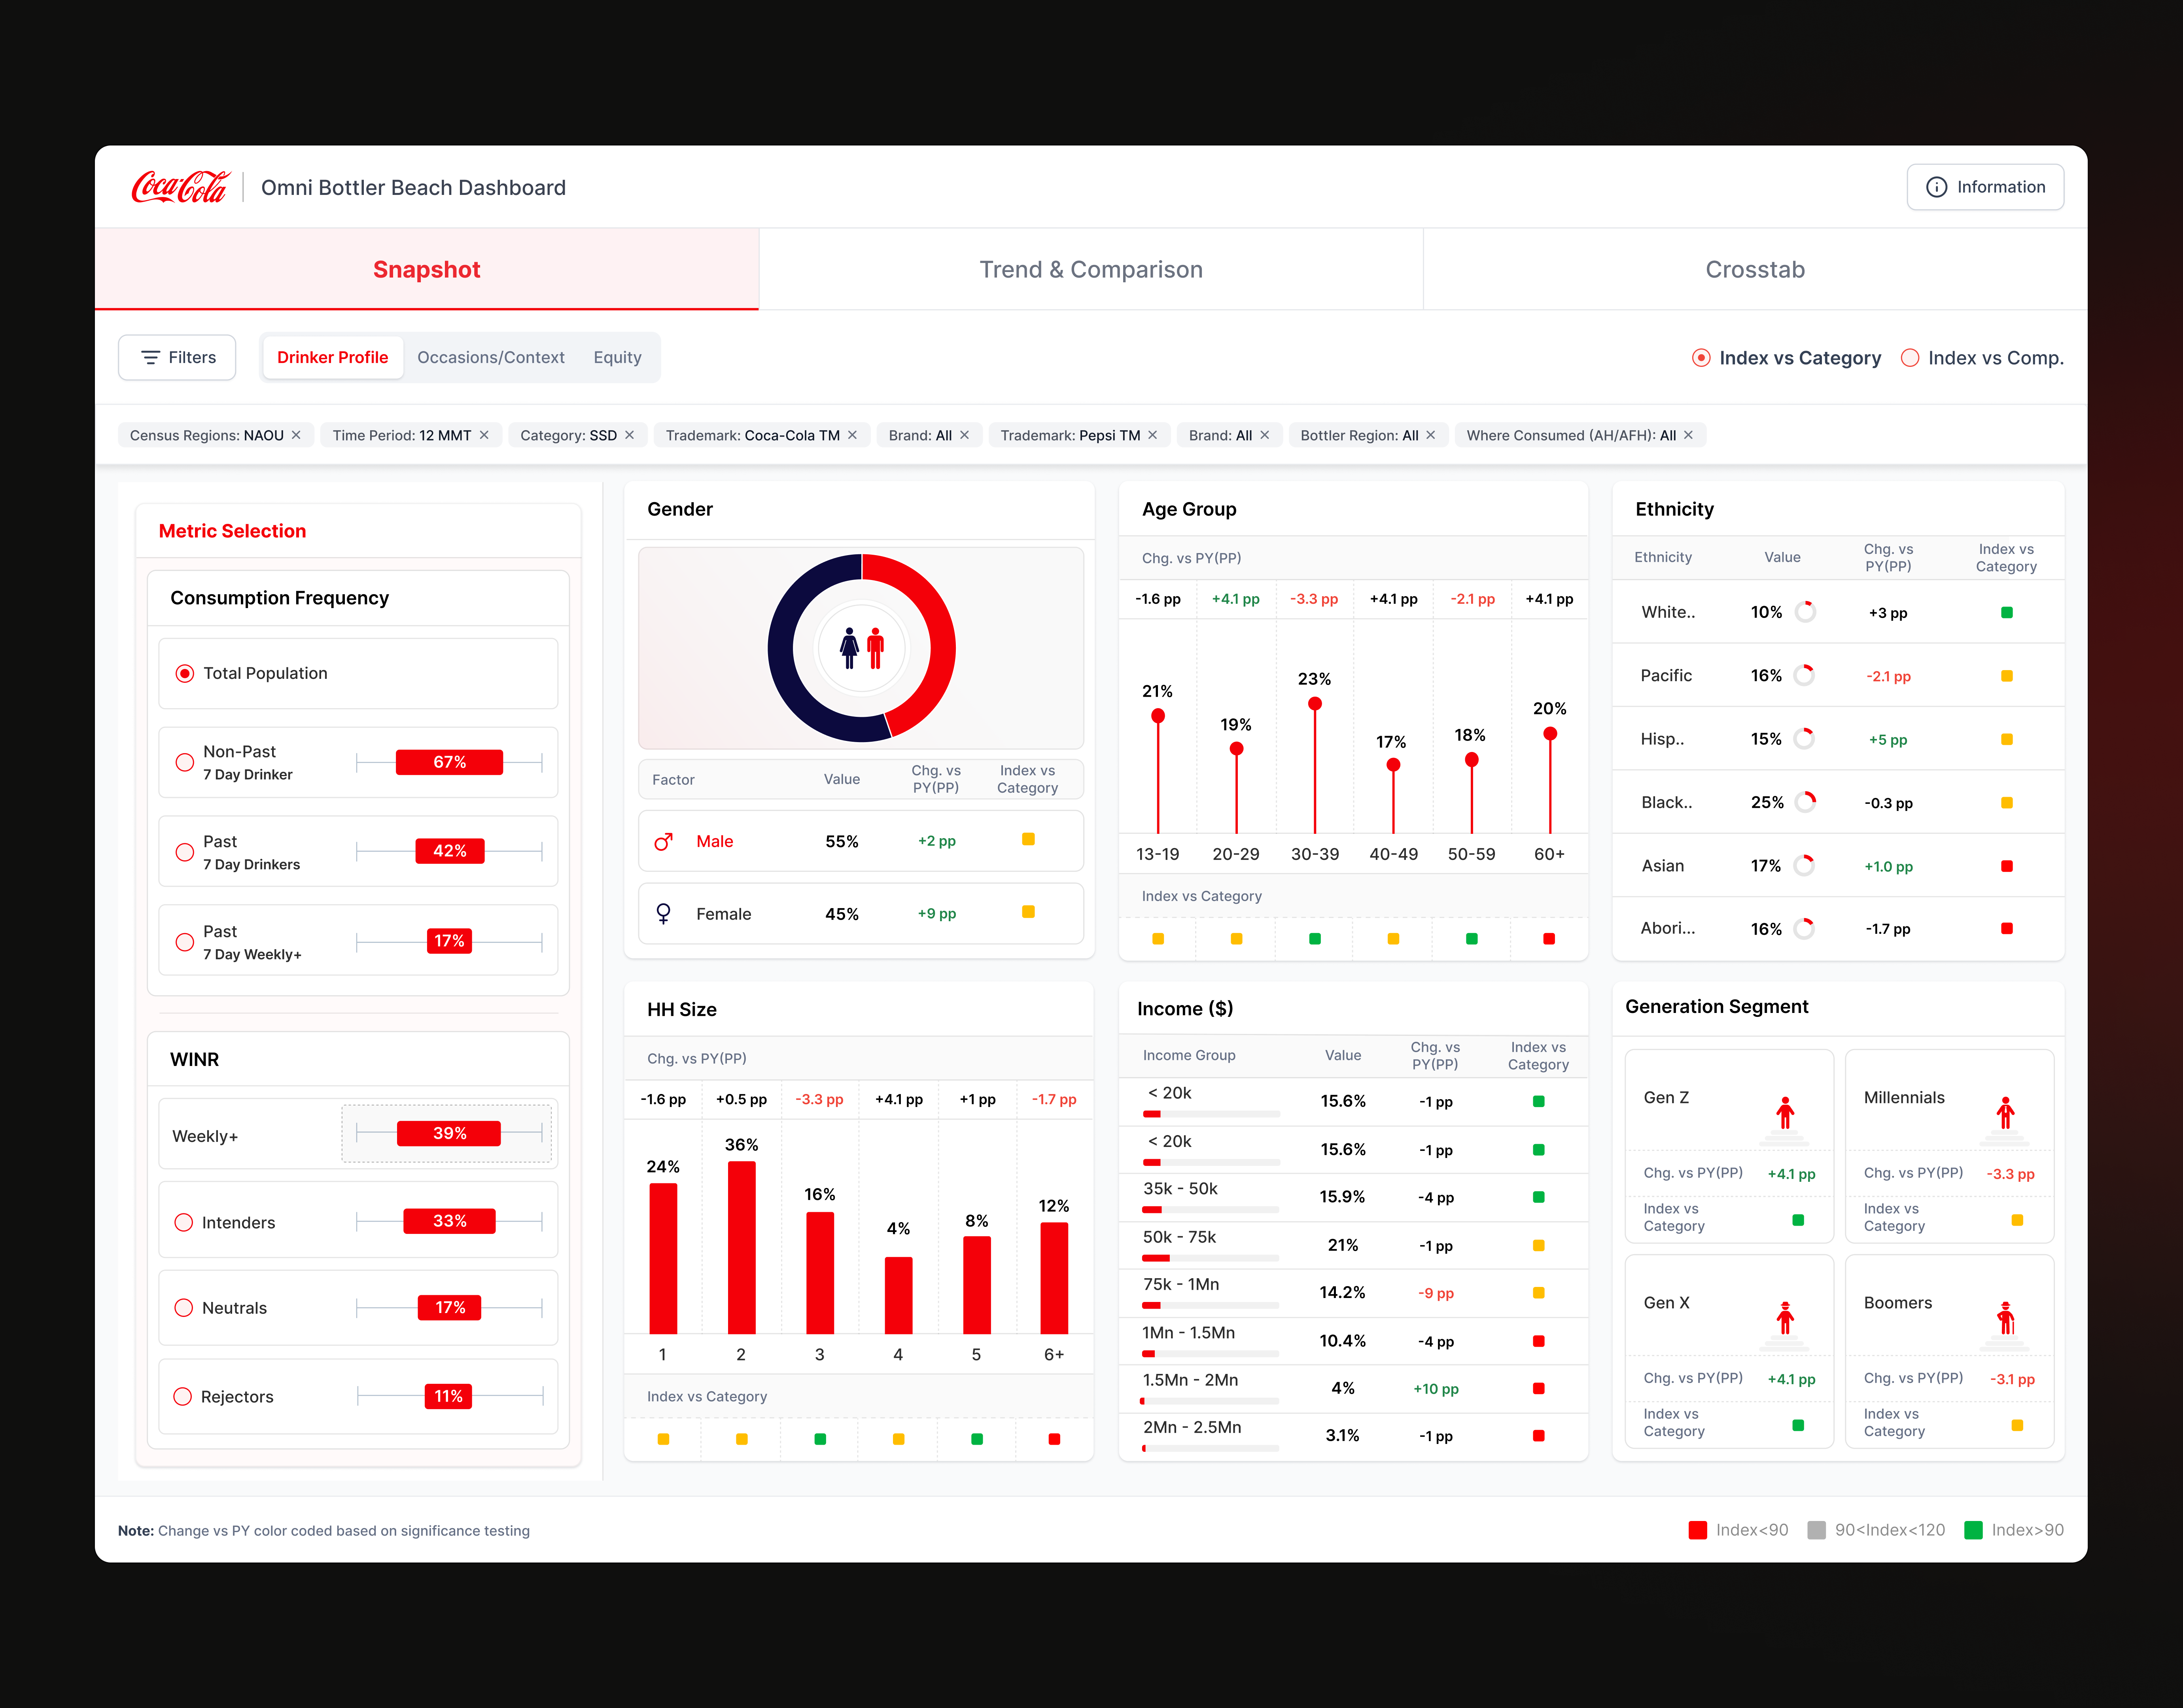
Task: Click the Brand: All chip after Coca-Cola TM
Action: 929,435
